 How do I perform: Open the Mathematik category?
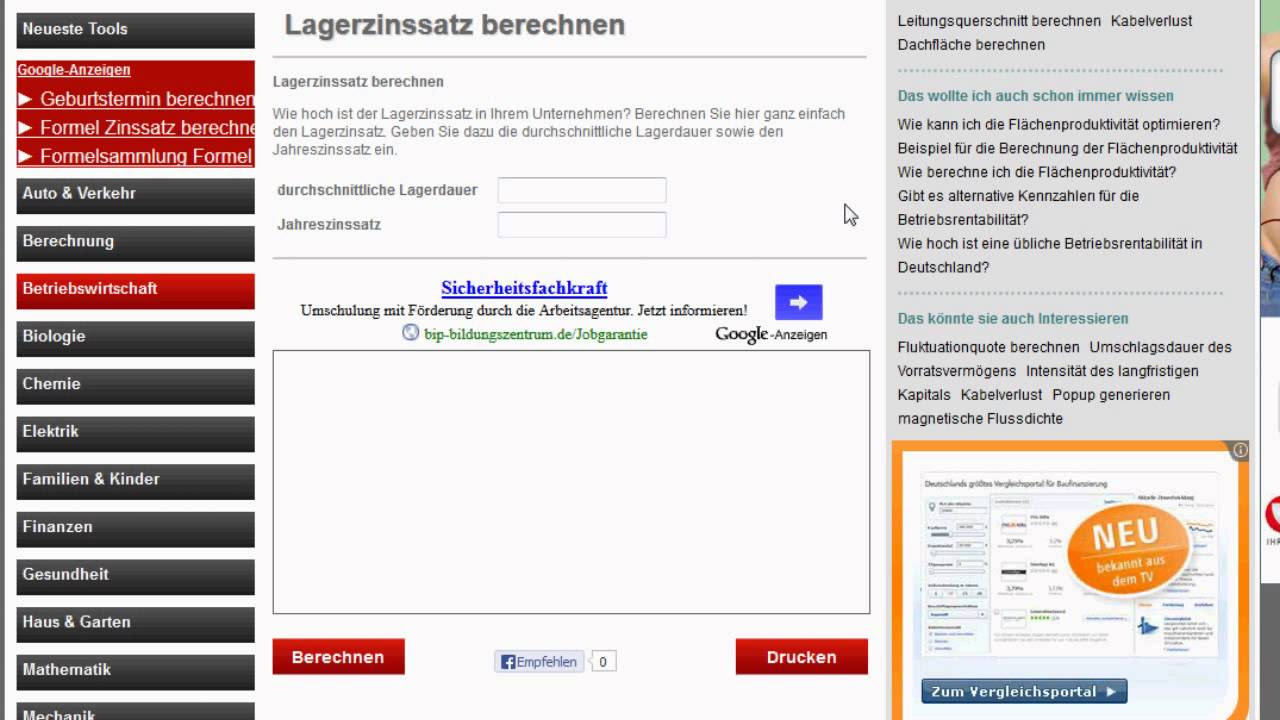click(136, 671)
